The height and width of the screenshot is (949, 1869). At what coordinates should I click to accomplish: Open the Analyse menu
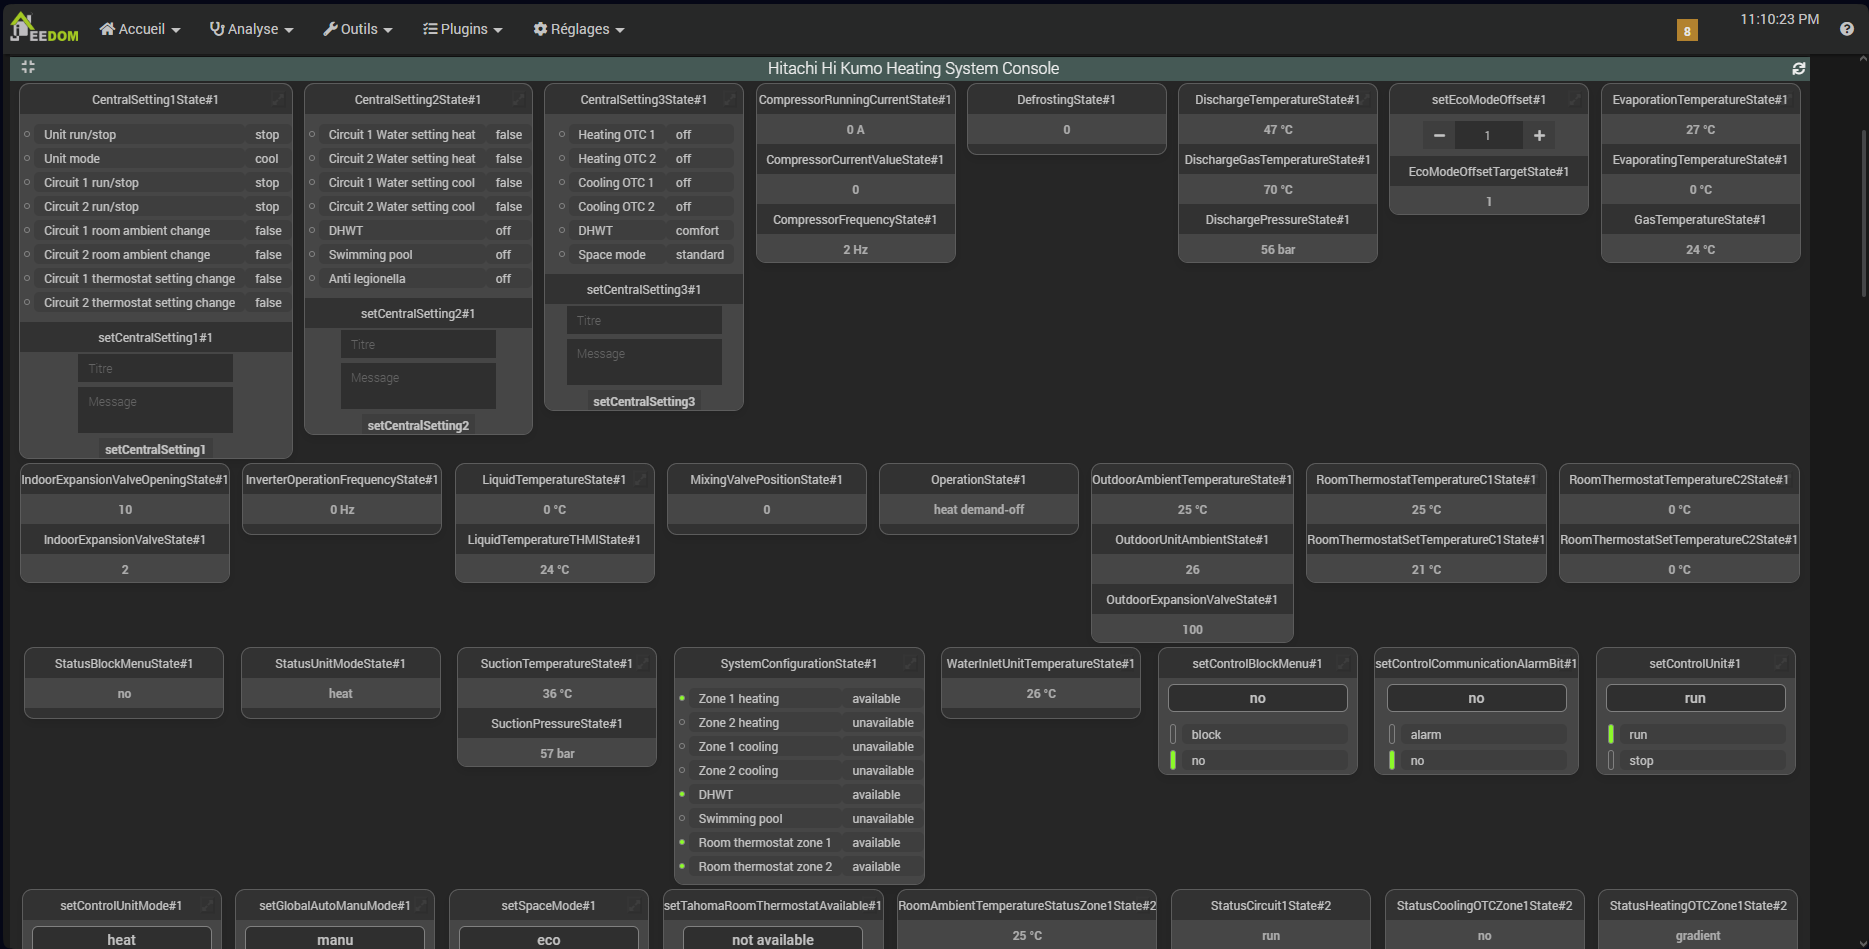point(251,29)
